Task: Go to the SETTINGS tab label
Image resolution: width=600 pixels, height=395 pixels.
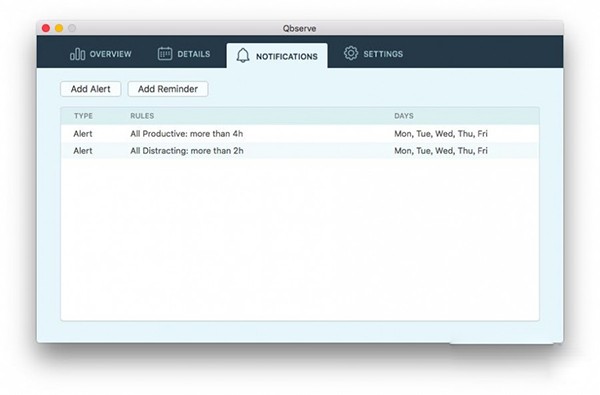Action: tap(383, 54)
